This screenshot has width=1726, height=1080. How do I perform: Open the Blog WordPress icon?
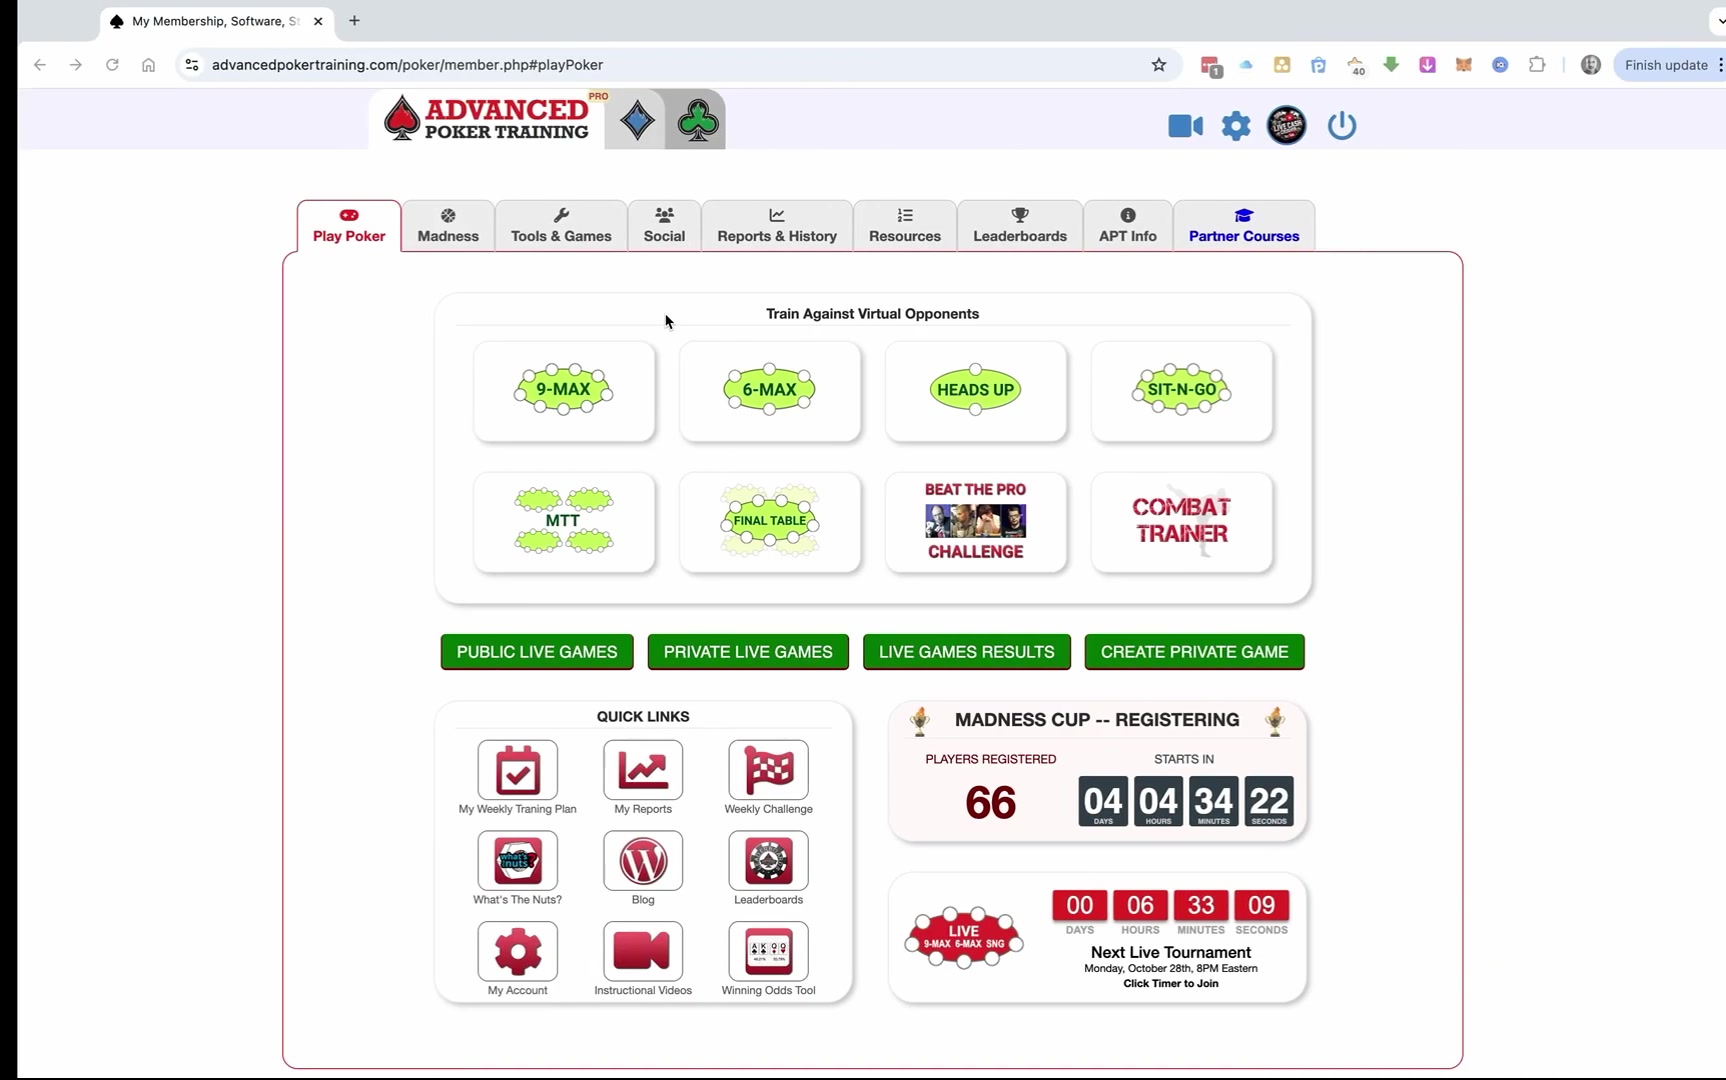pyautogui.click(x=643, y=860)
